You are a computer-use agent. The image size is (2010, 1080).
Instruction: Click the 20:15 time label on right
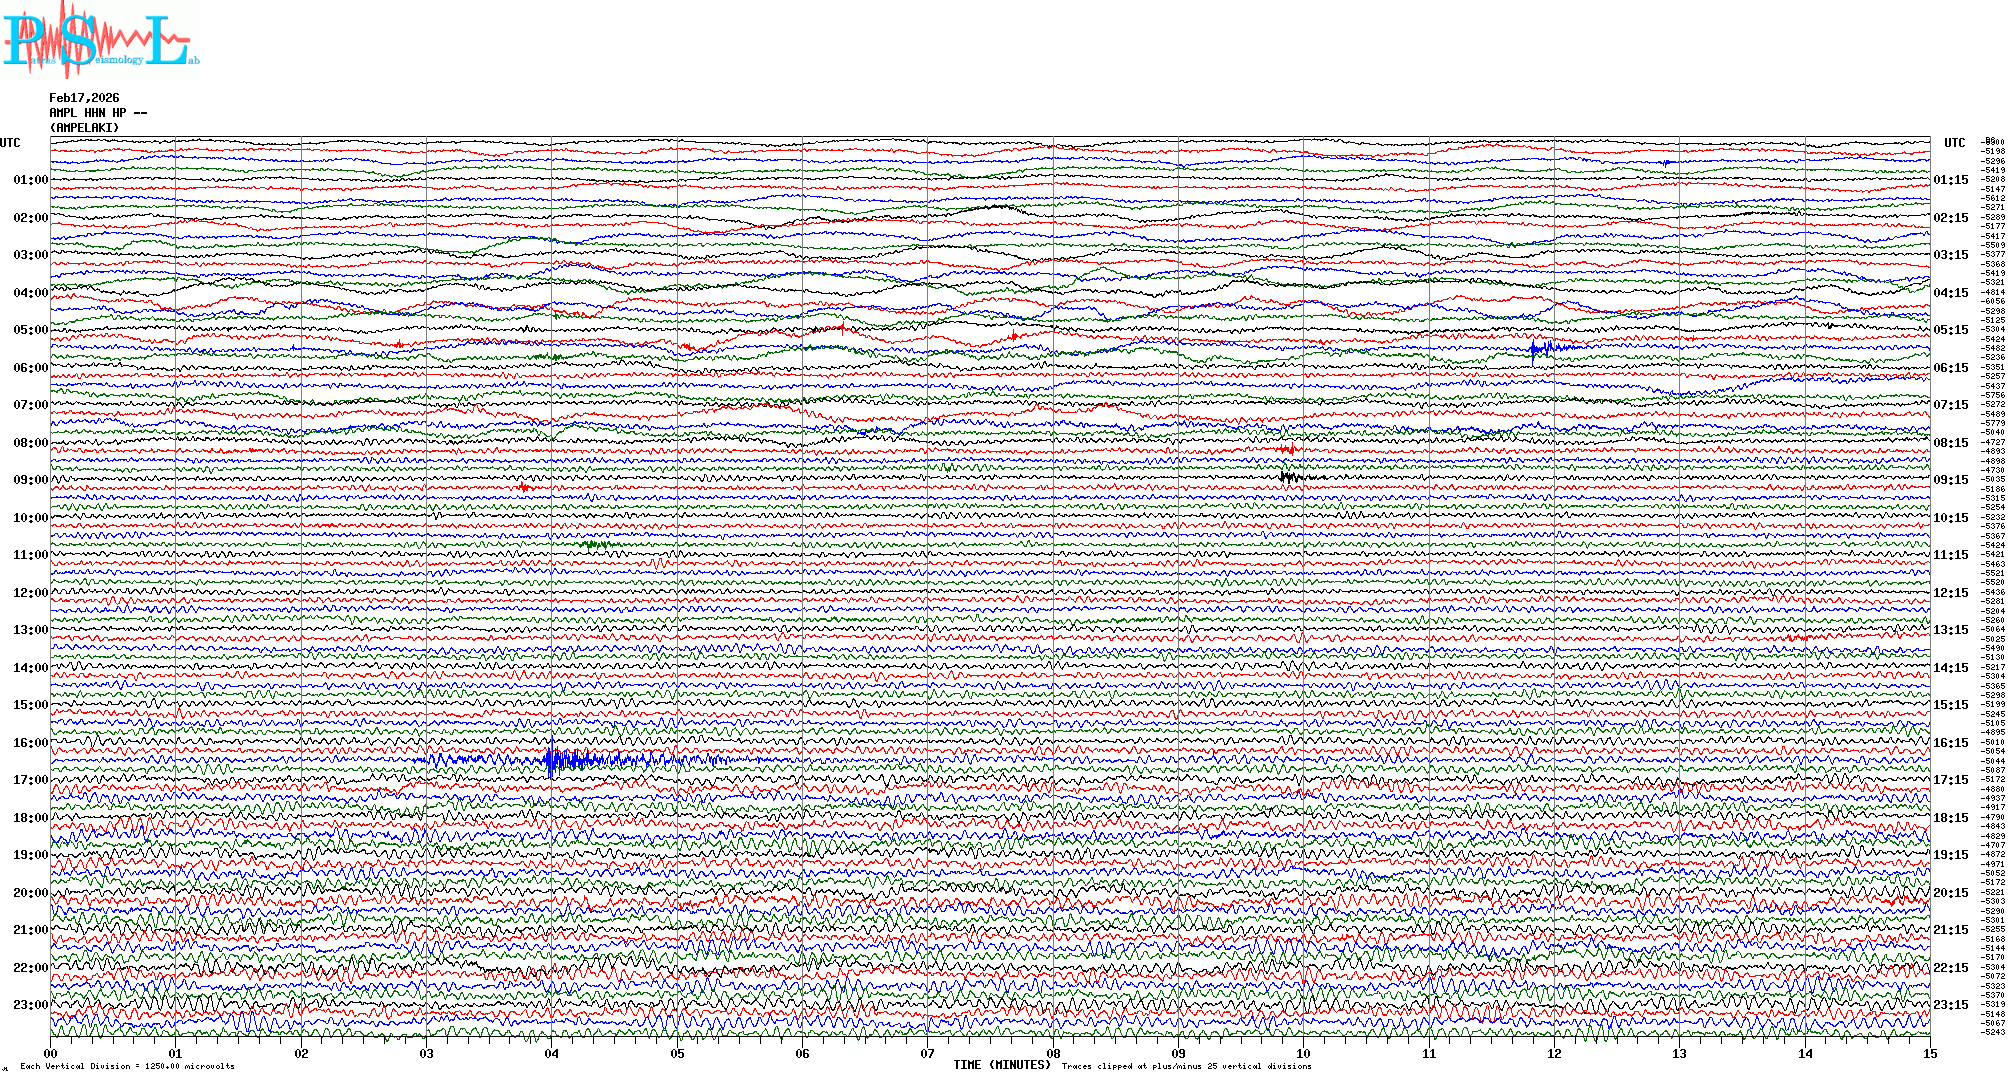click(x=1950, y=893)
